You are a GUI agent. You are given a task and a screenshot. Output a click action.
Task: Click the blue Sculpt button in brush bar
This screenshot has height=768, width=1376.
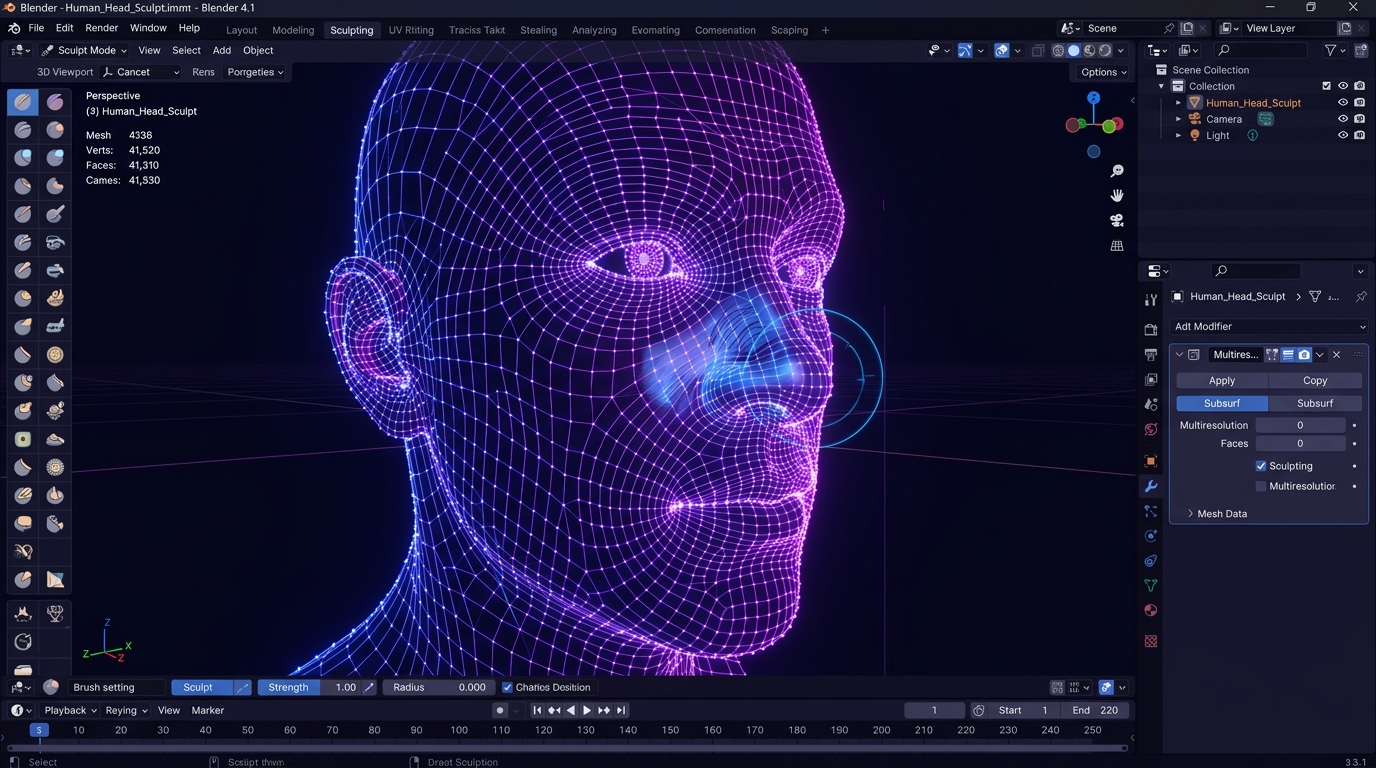(x=202, y=687)
